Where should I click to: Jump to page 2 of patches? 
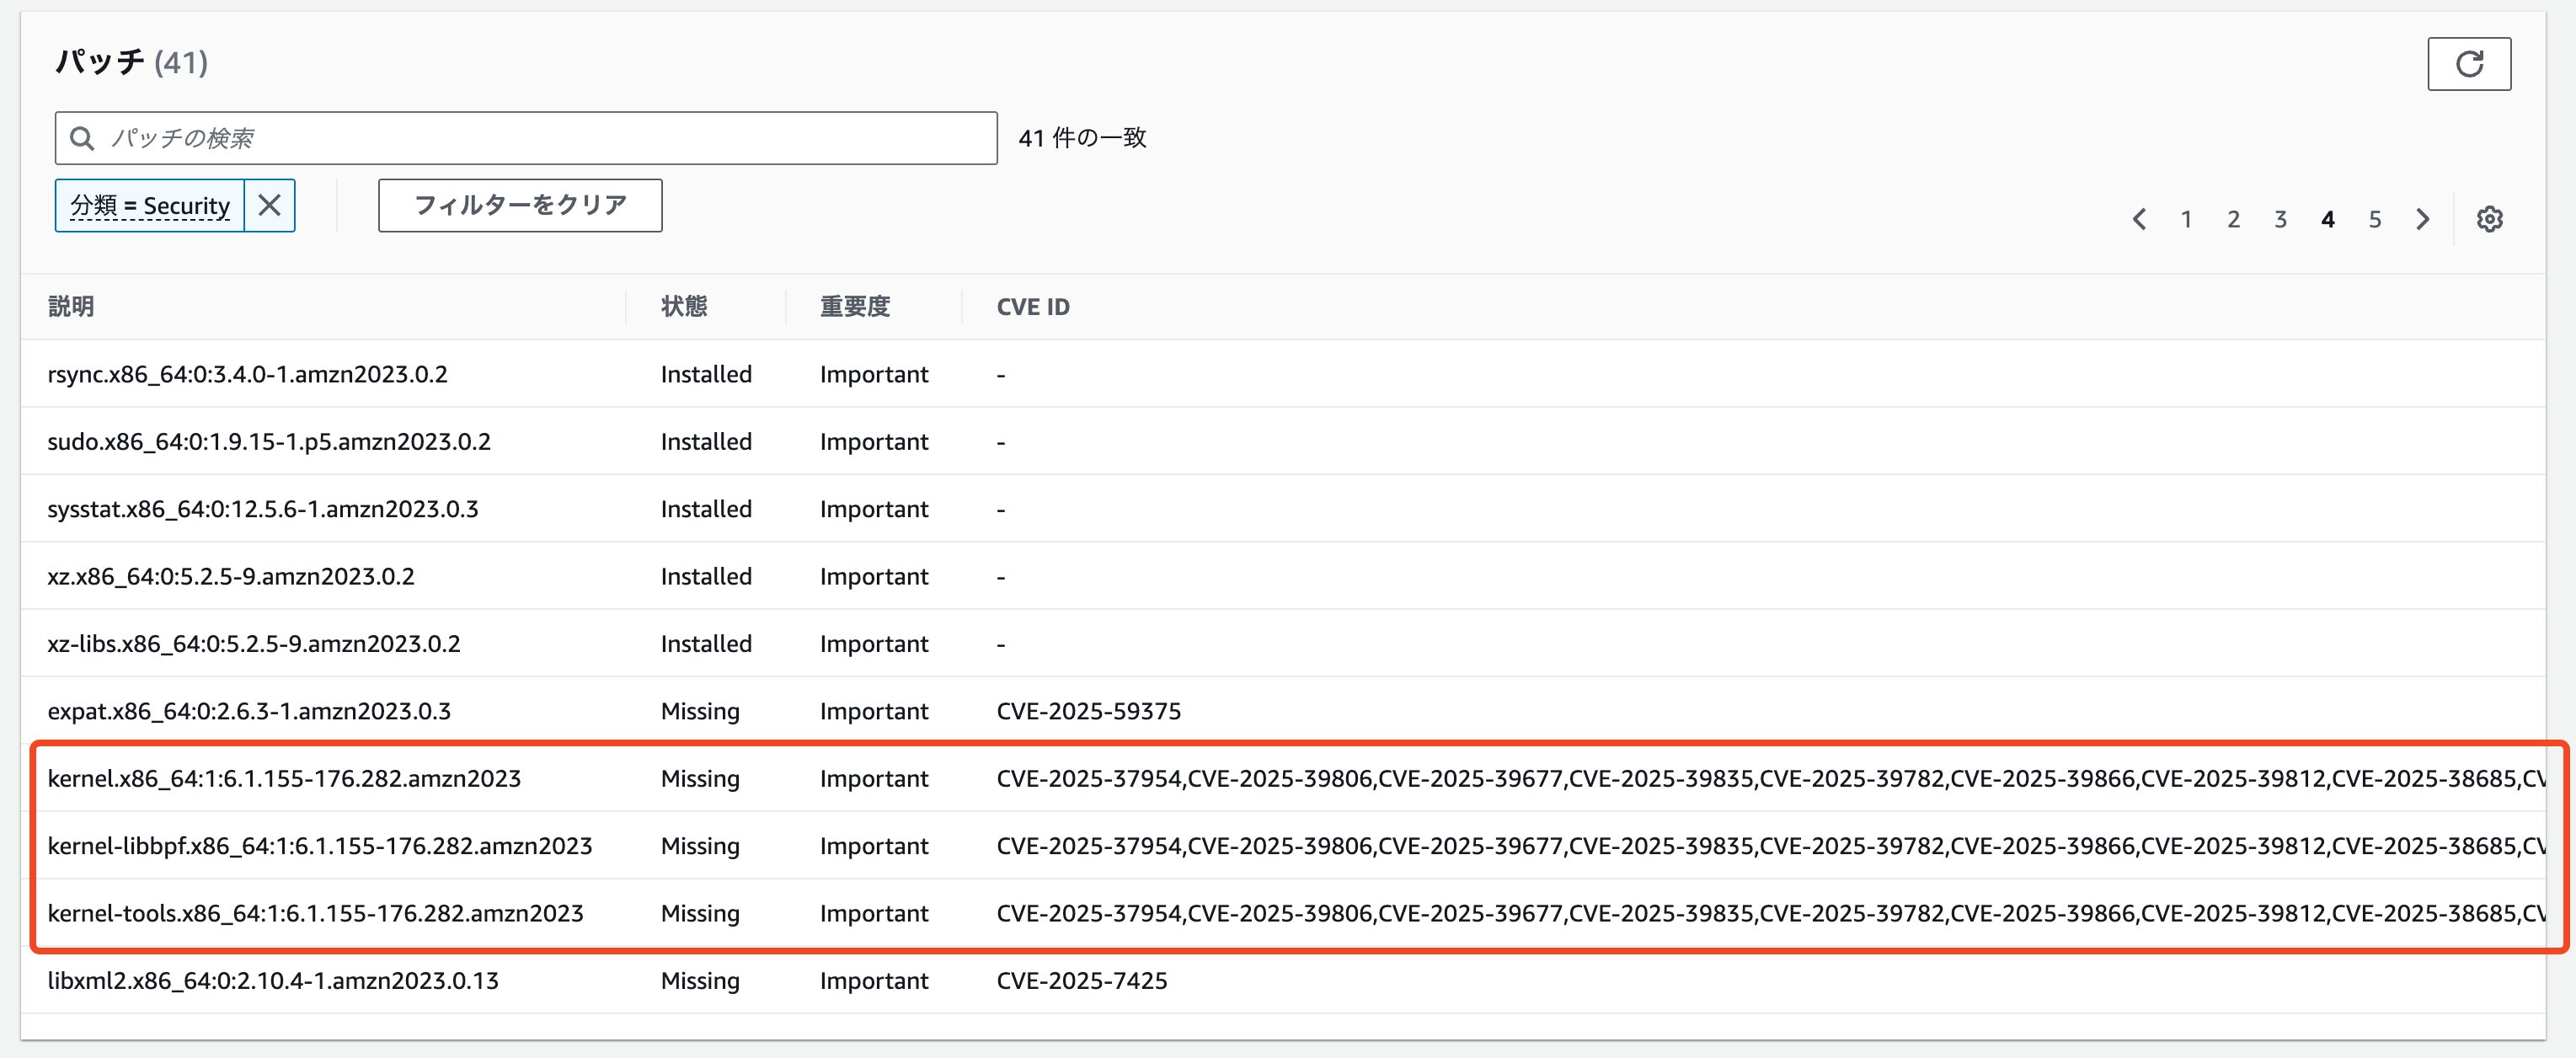(2233, 219)
